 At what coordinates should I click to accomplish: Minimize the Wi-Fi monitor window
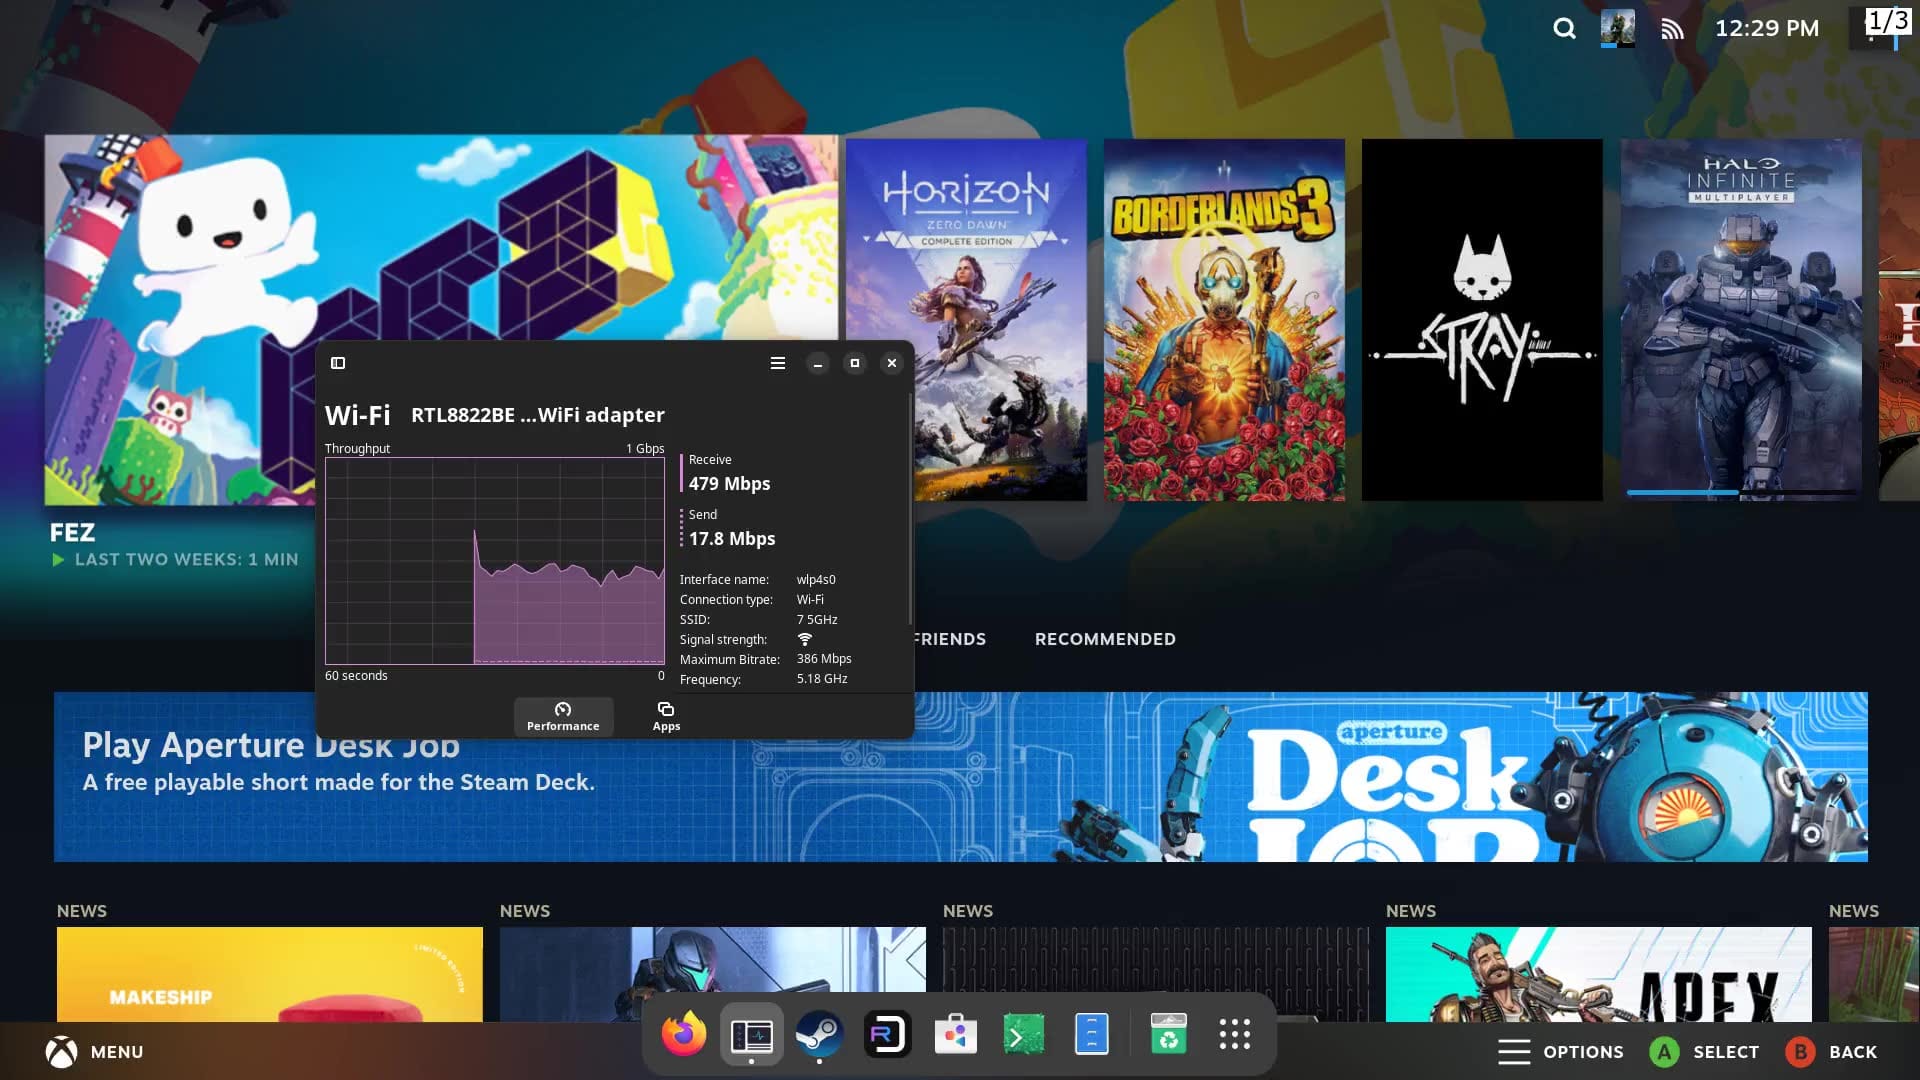coord(817,363)
